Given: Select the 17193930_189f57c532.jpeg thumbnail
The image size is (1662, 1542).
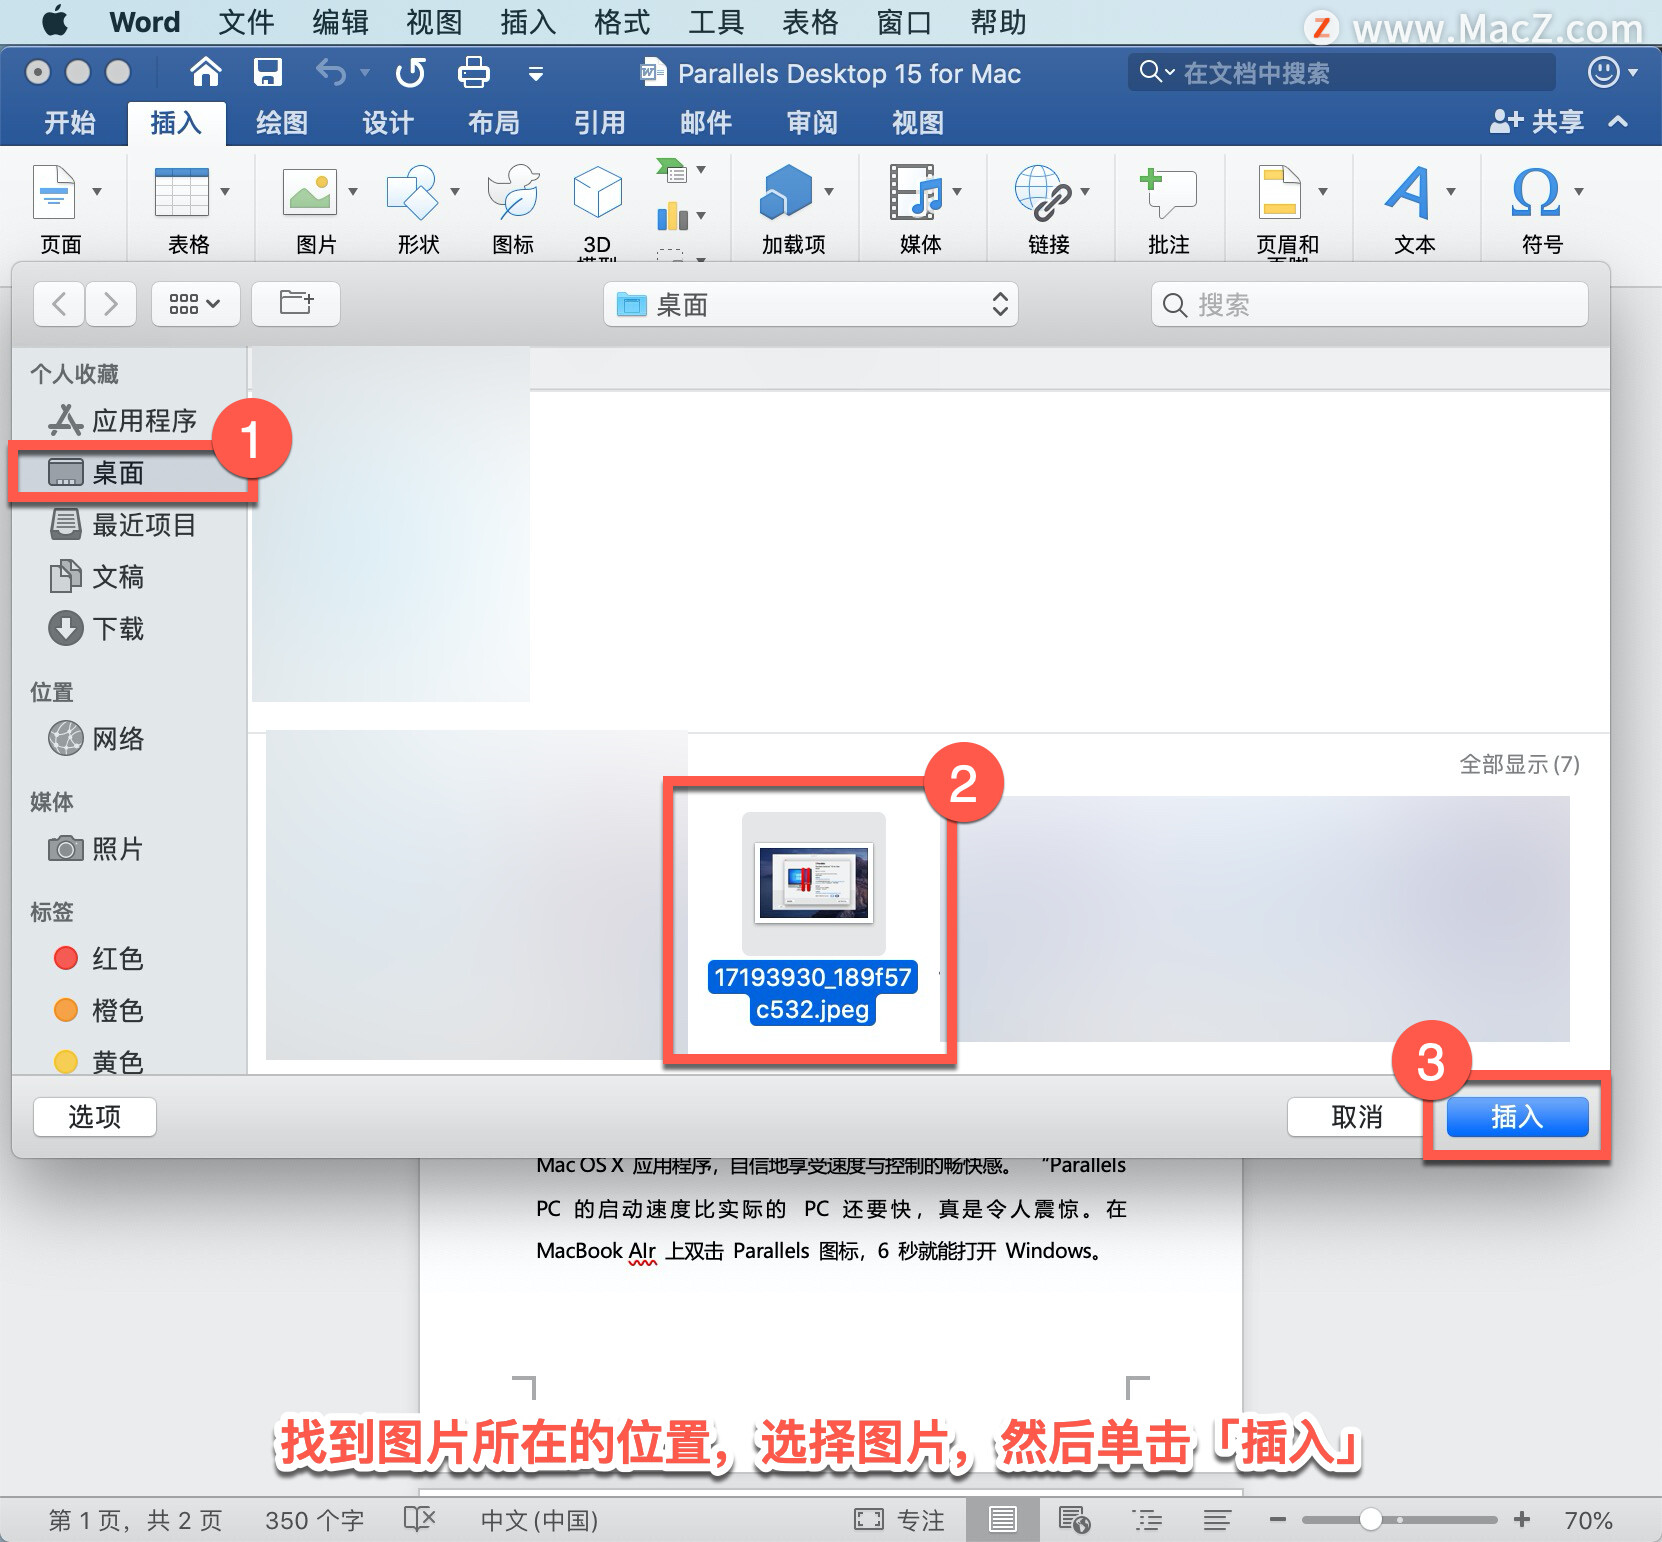Looking at the screenshot, I should click(813, 883).
